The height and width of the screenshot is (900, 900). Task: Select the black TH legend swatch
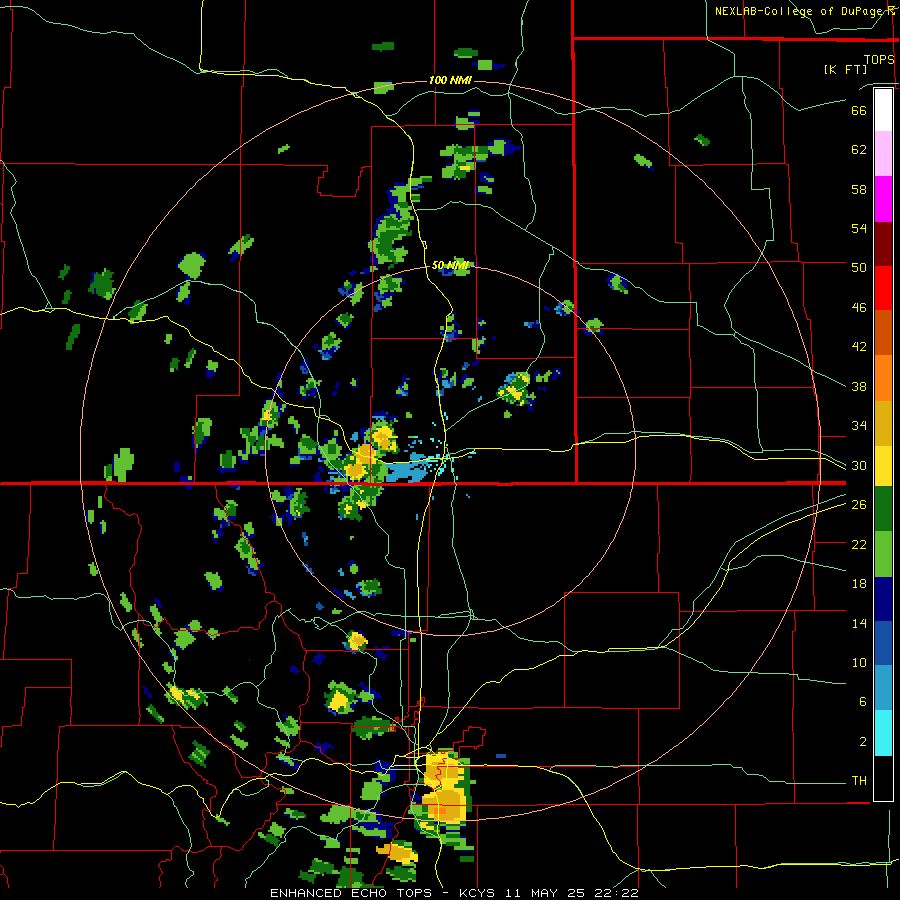[x=883, y=778]
